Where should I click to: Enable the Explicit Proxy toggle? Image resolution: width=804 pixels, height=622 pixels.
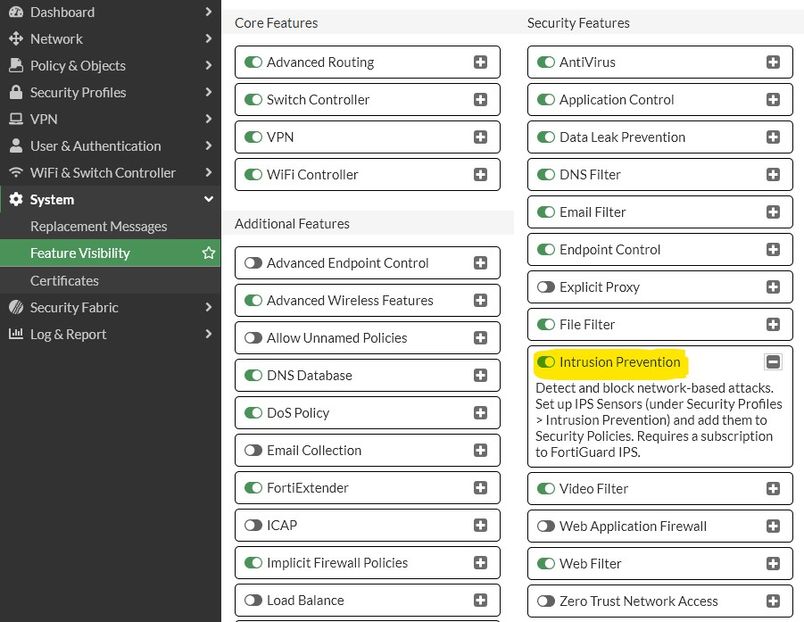click(x=546, y=287)
